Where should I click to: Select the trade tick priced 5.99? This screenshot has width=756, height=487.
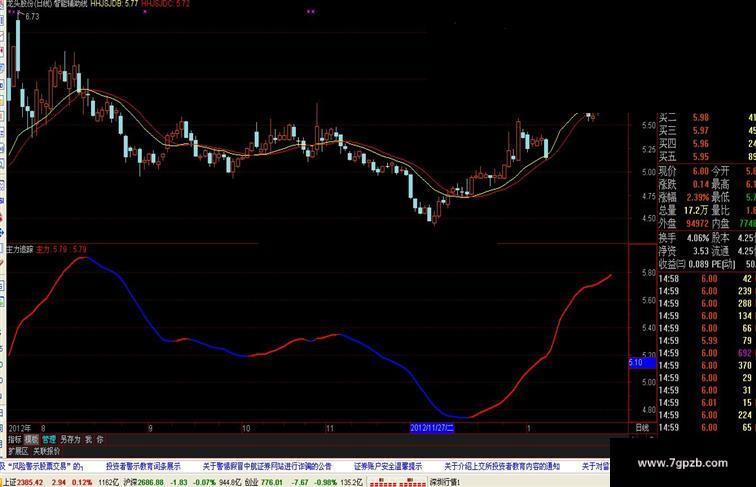[x=707, y=341]
